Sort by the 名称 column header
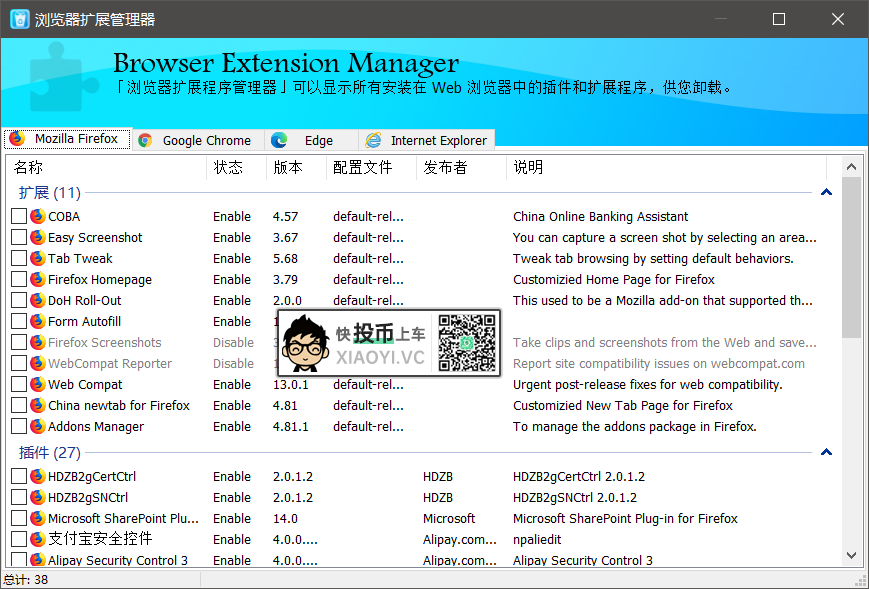 pos(106,167)
